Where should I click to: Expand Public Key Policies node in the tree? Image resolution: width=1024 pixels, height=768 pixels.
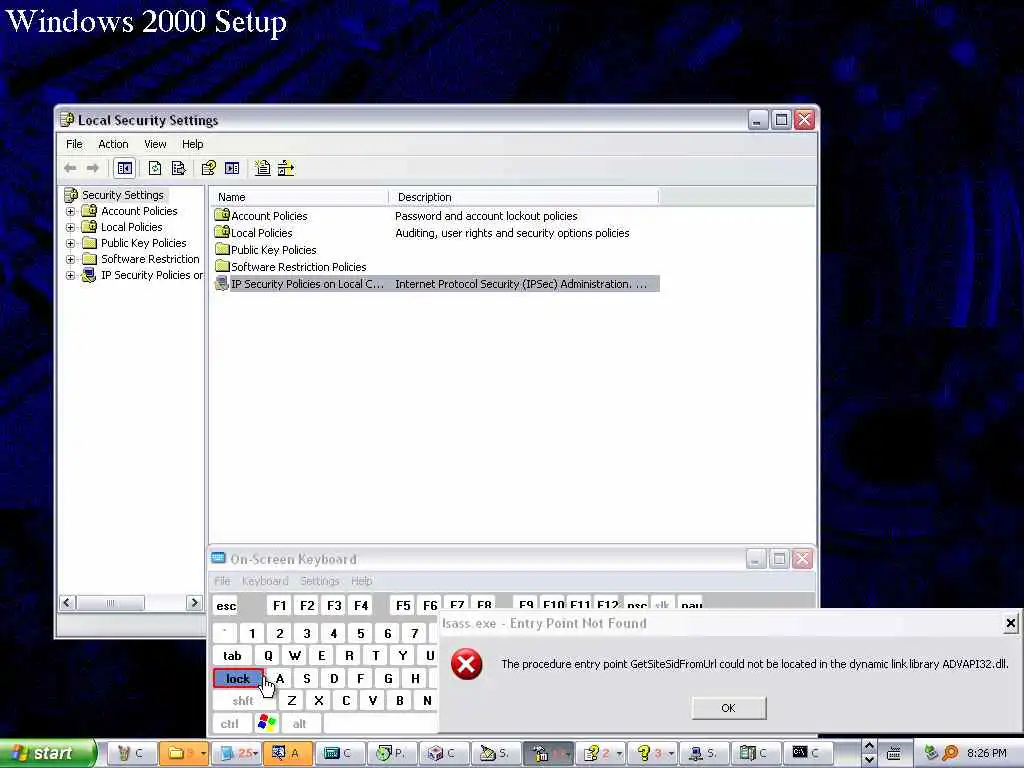tap(71, 243)
